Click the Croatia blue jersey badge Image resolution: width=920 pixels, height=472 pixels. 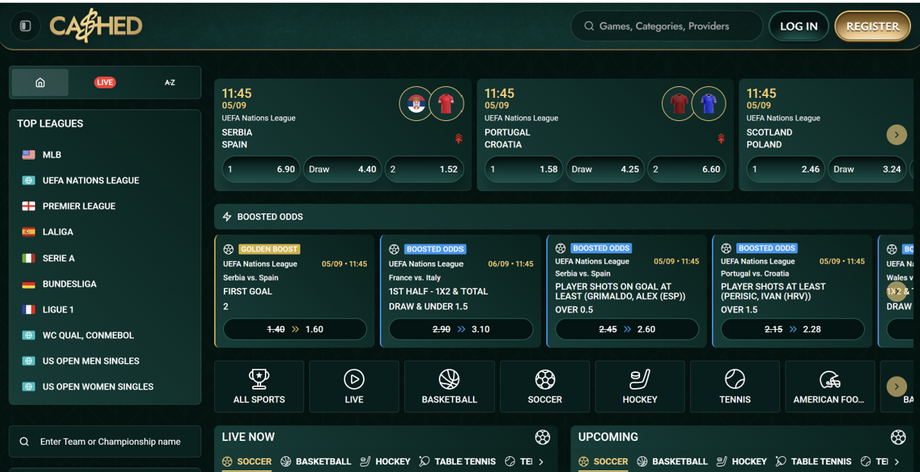pyautogui.click(x=709, y=104)
